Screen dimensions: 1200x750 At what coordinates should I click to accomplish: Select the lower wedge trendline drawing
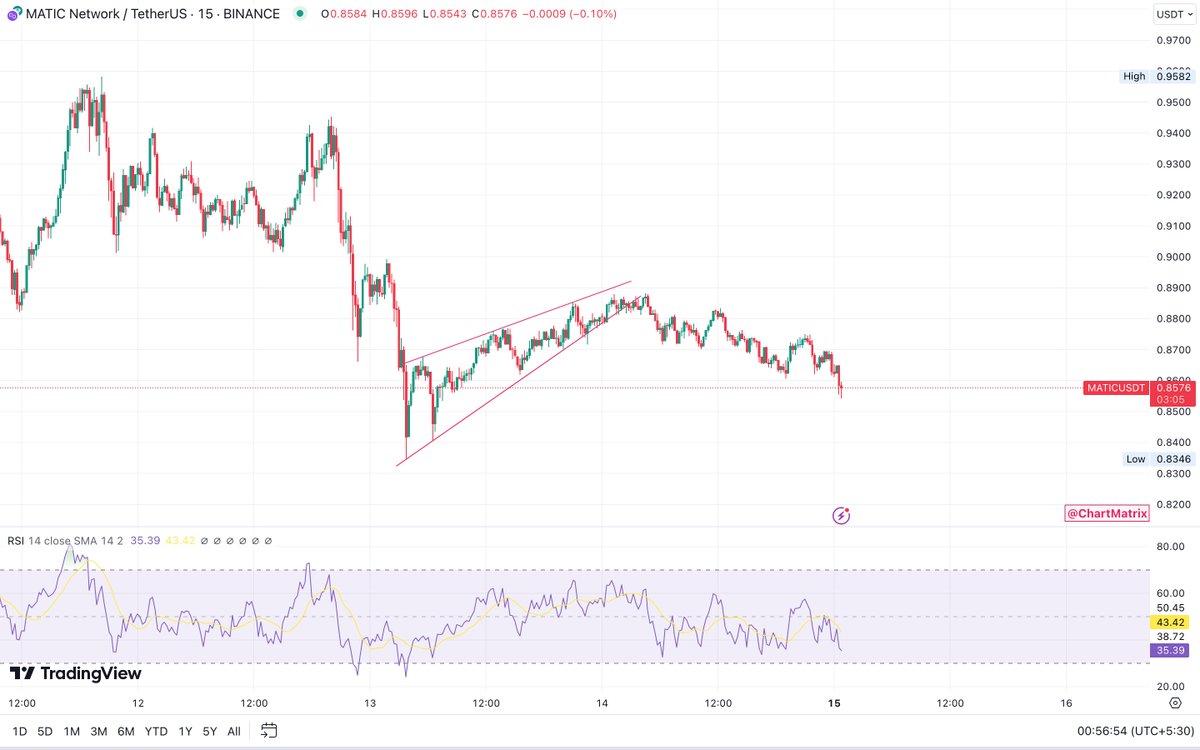click(x=520, y=380)
